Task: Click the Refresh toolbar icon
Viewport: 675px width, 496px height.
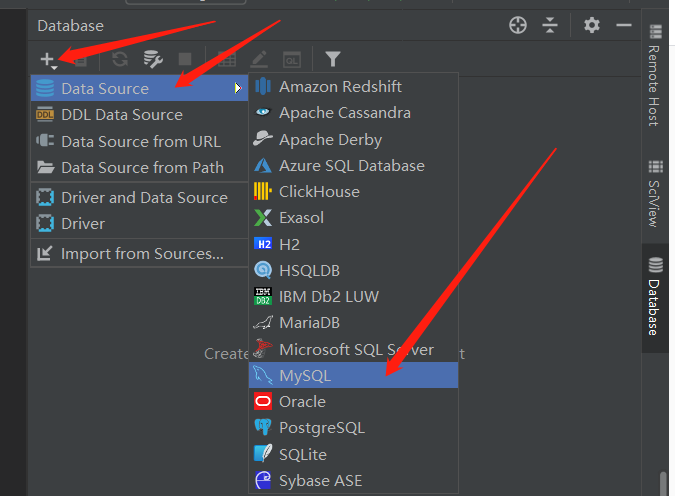Action: [x=120, y=59]
